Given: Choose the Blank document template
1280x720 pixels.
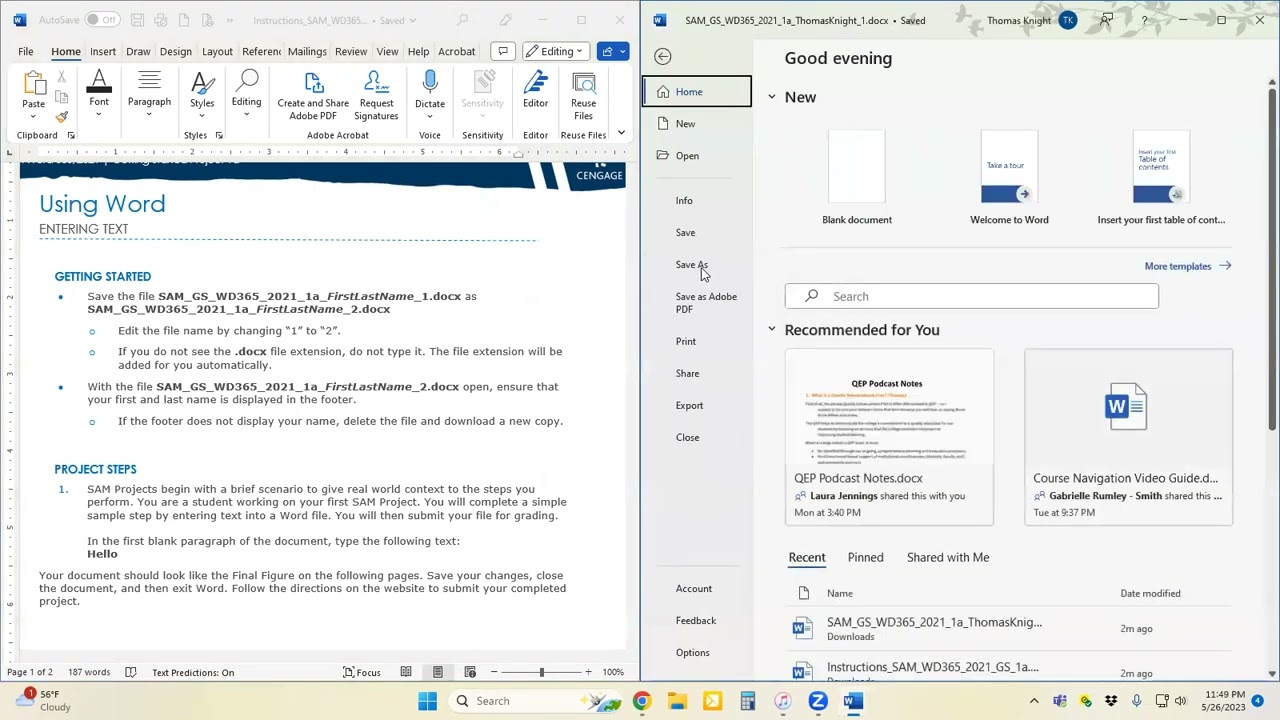Looking at the screenshot, I should point(857,177).
